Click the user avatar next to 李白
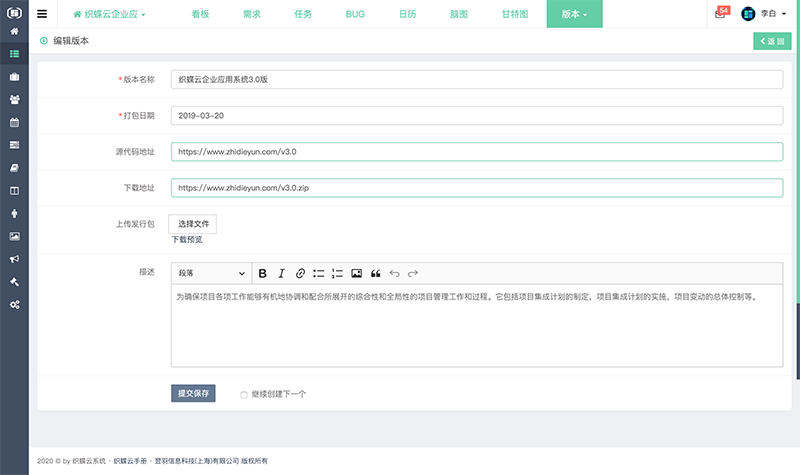This screenshot has width=800, height=475. [x=748, y=14]
